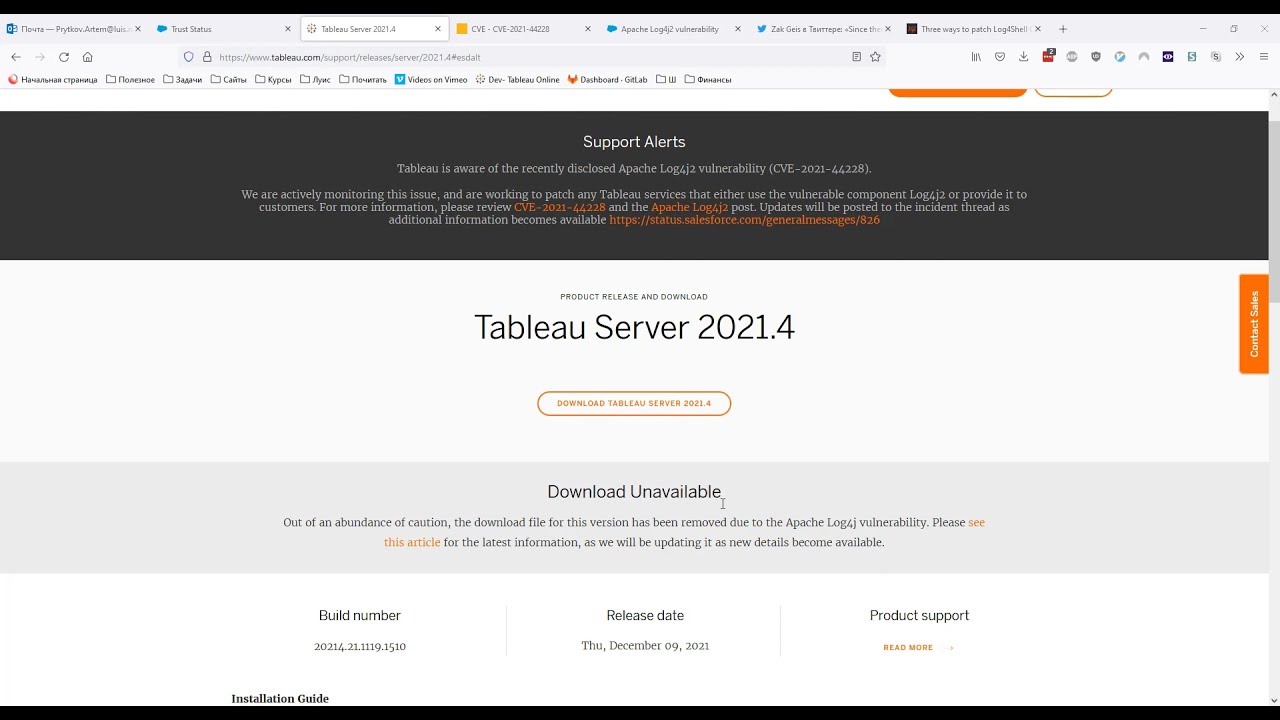The image size is (1280, 720).
Task: Open the blue checkmark circle extension
Action: [x=1120, y=57]
